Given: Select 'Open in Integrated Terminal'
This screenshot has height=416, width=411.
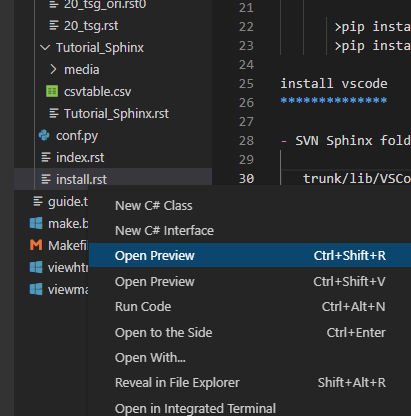Looking at the screenshot, I should [x=250, y=408].
